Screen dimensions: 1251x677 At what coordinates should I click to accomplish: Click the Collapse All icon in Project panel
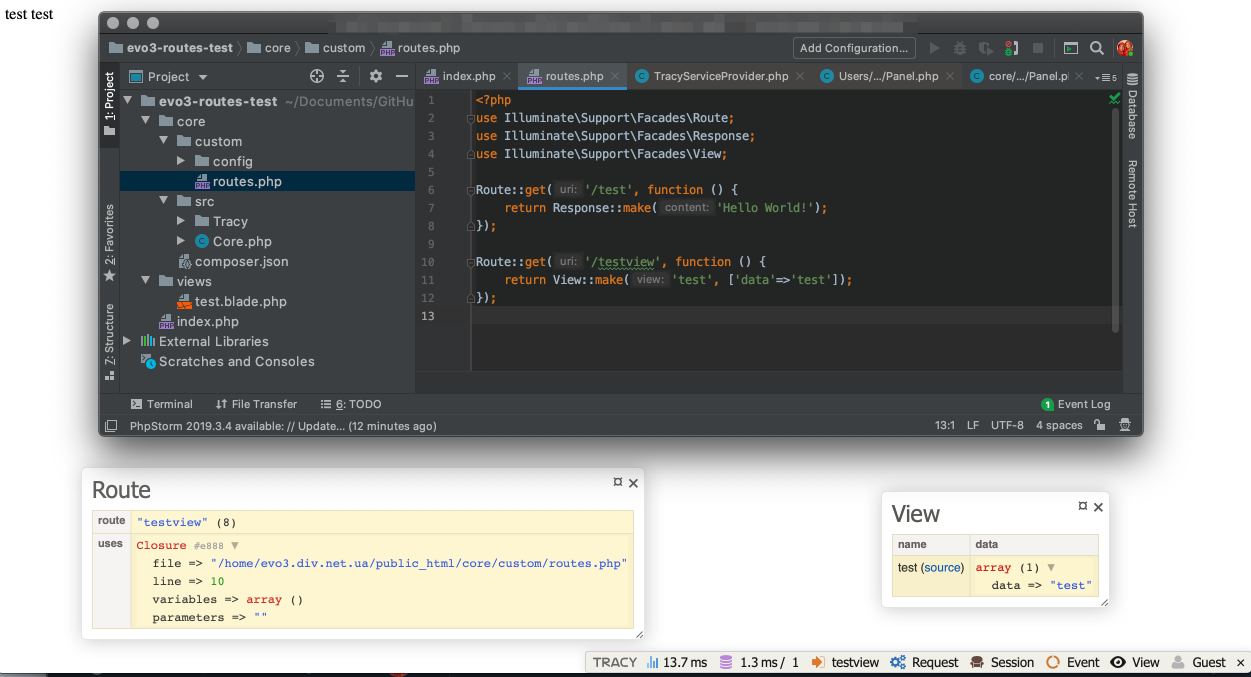pos(343,76)
